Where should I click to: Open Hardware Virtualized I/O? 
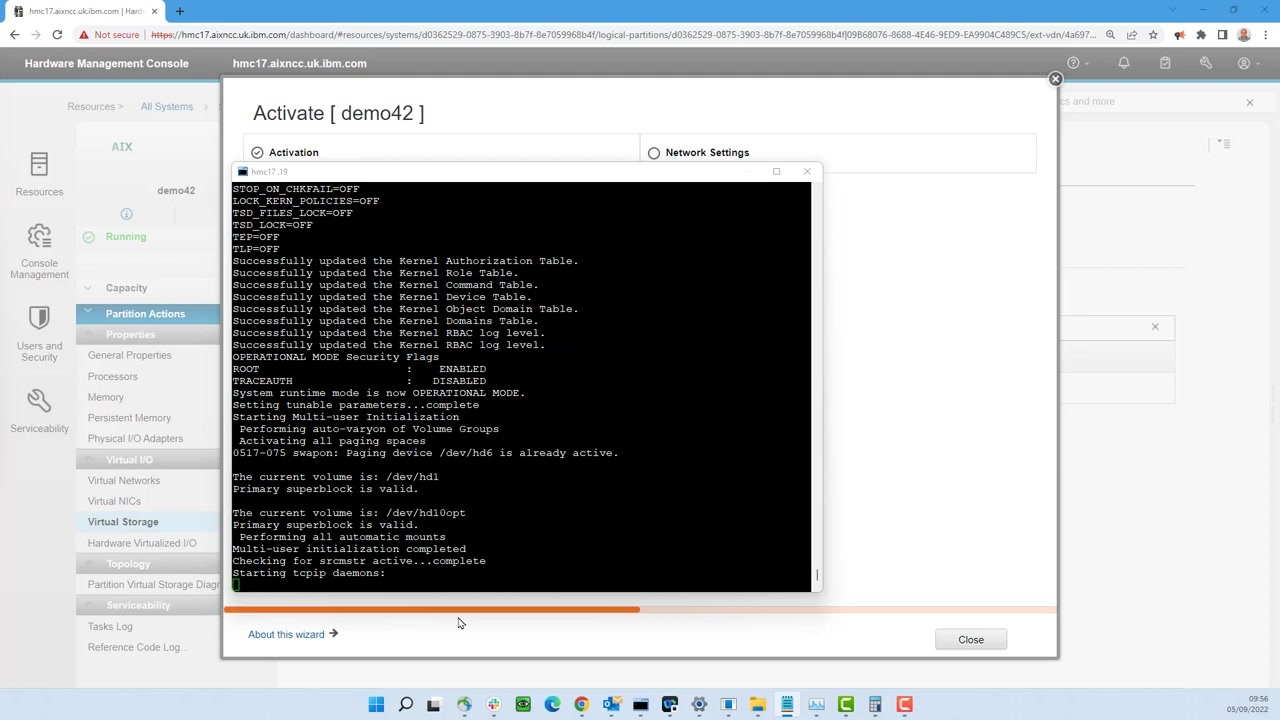[x=142, y=543]
